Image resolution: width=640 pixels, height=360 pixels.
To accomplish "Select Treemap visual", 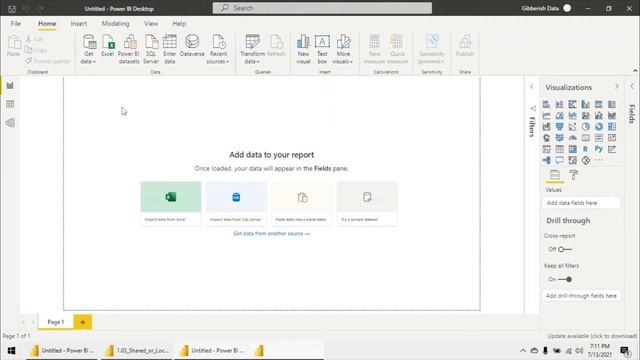I will tap(611, 127).
